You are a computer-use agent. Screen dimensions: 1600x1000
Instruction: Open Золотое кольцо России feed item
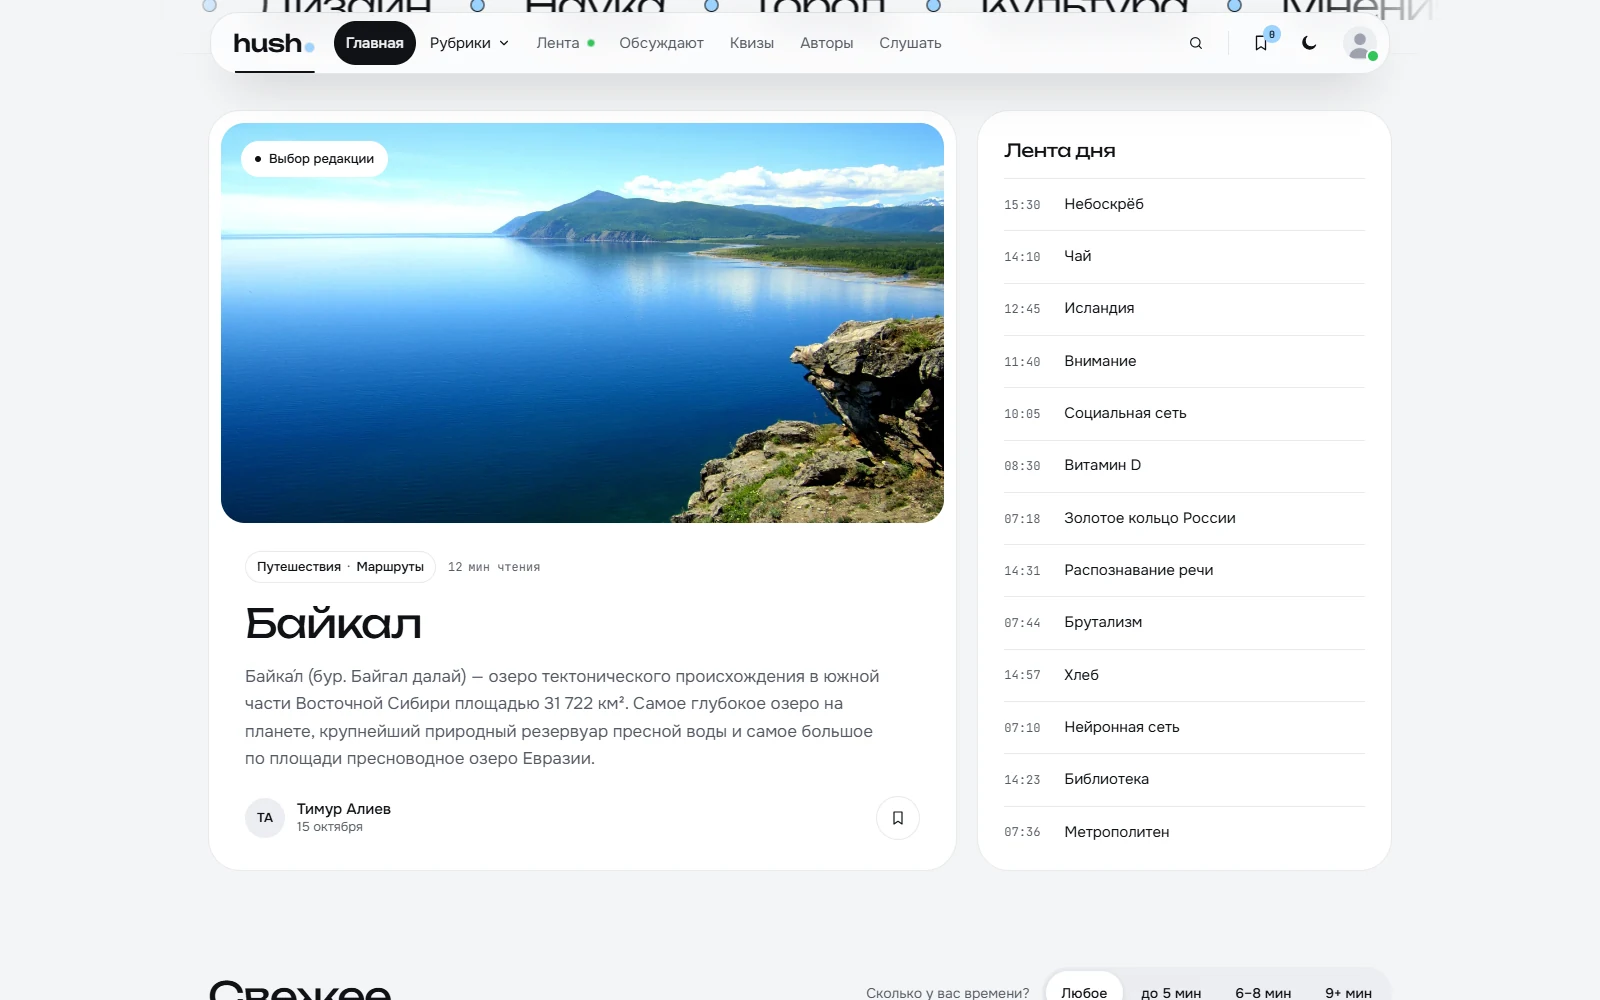point(1184,518)
